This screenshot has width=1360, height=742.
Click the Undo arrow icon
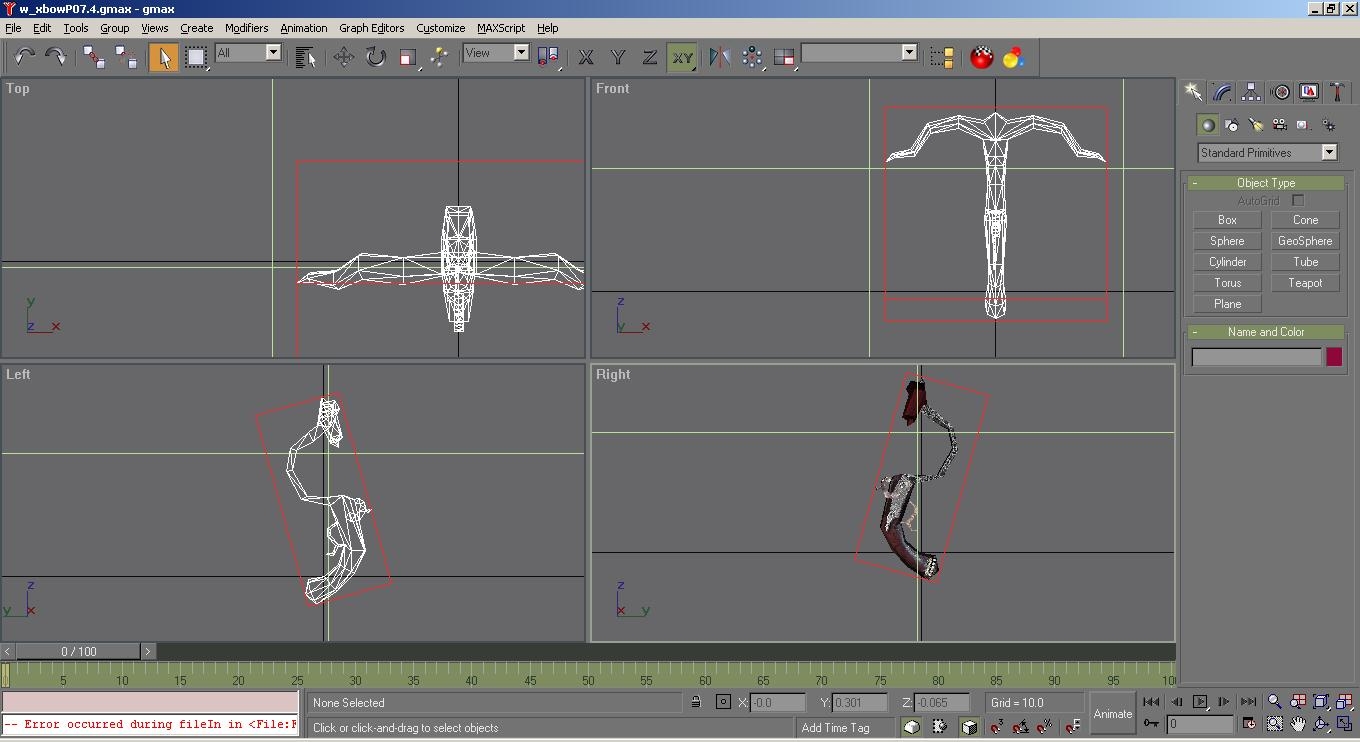pos(24,57)
